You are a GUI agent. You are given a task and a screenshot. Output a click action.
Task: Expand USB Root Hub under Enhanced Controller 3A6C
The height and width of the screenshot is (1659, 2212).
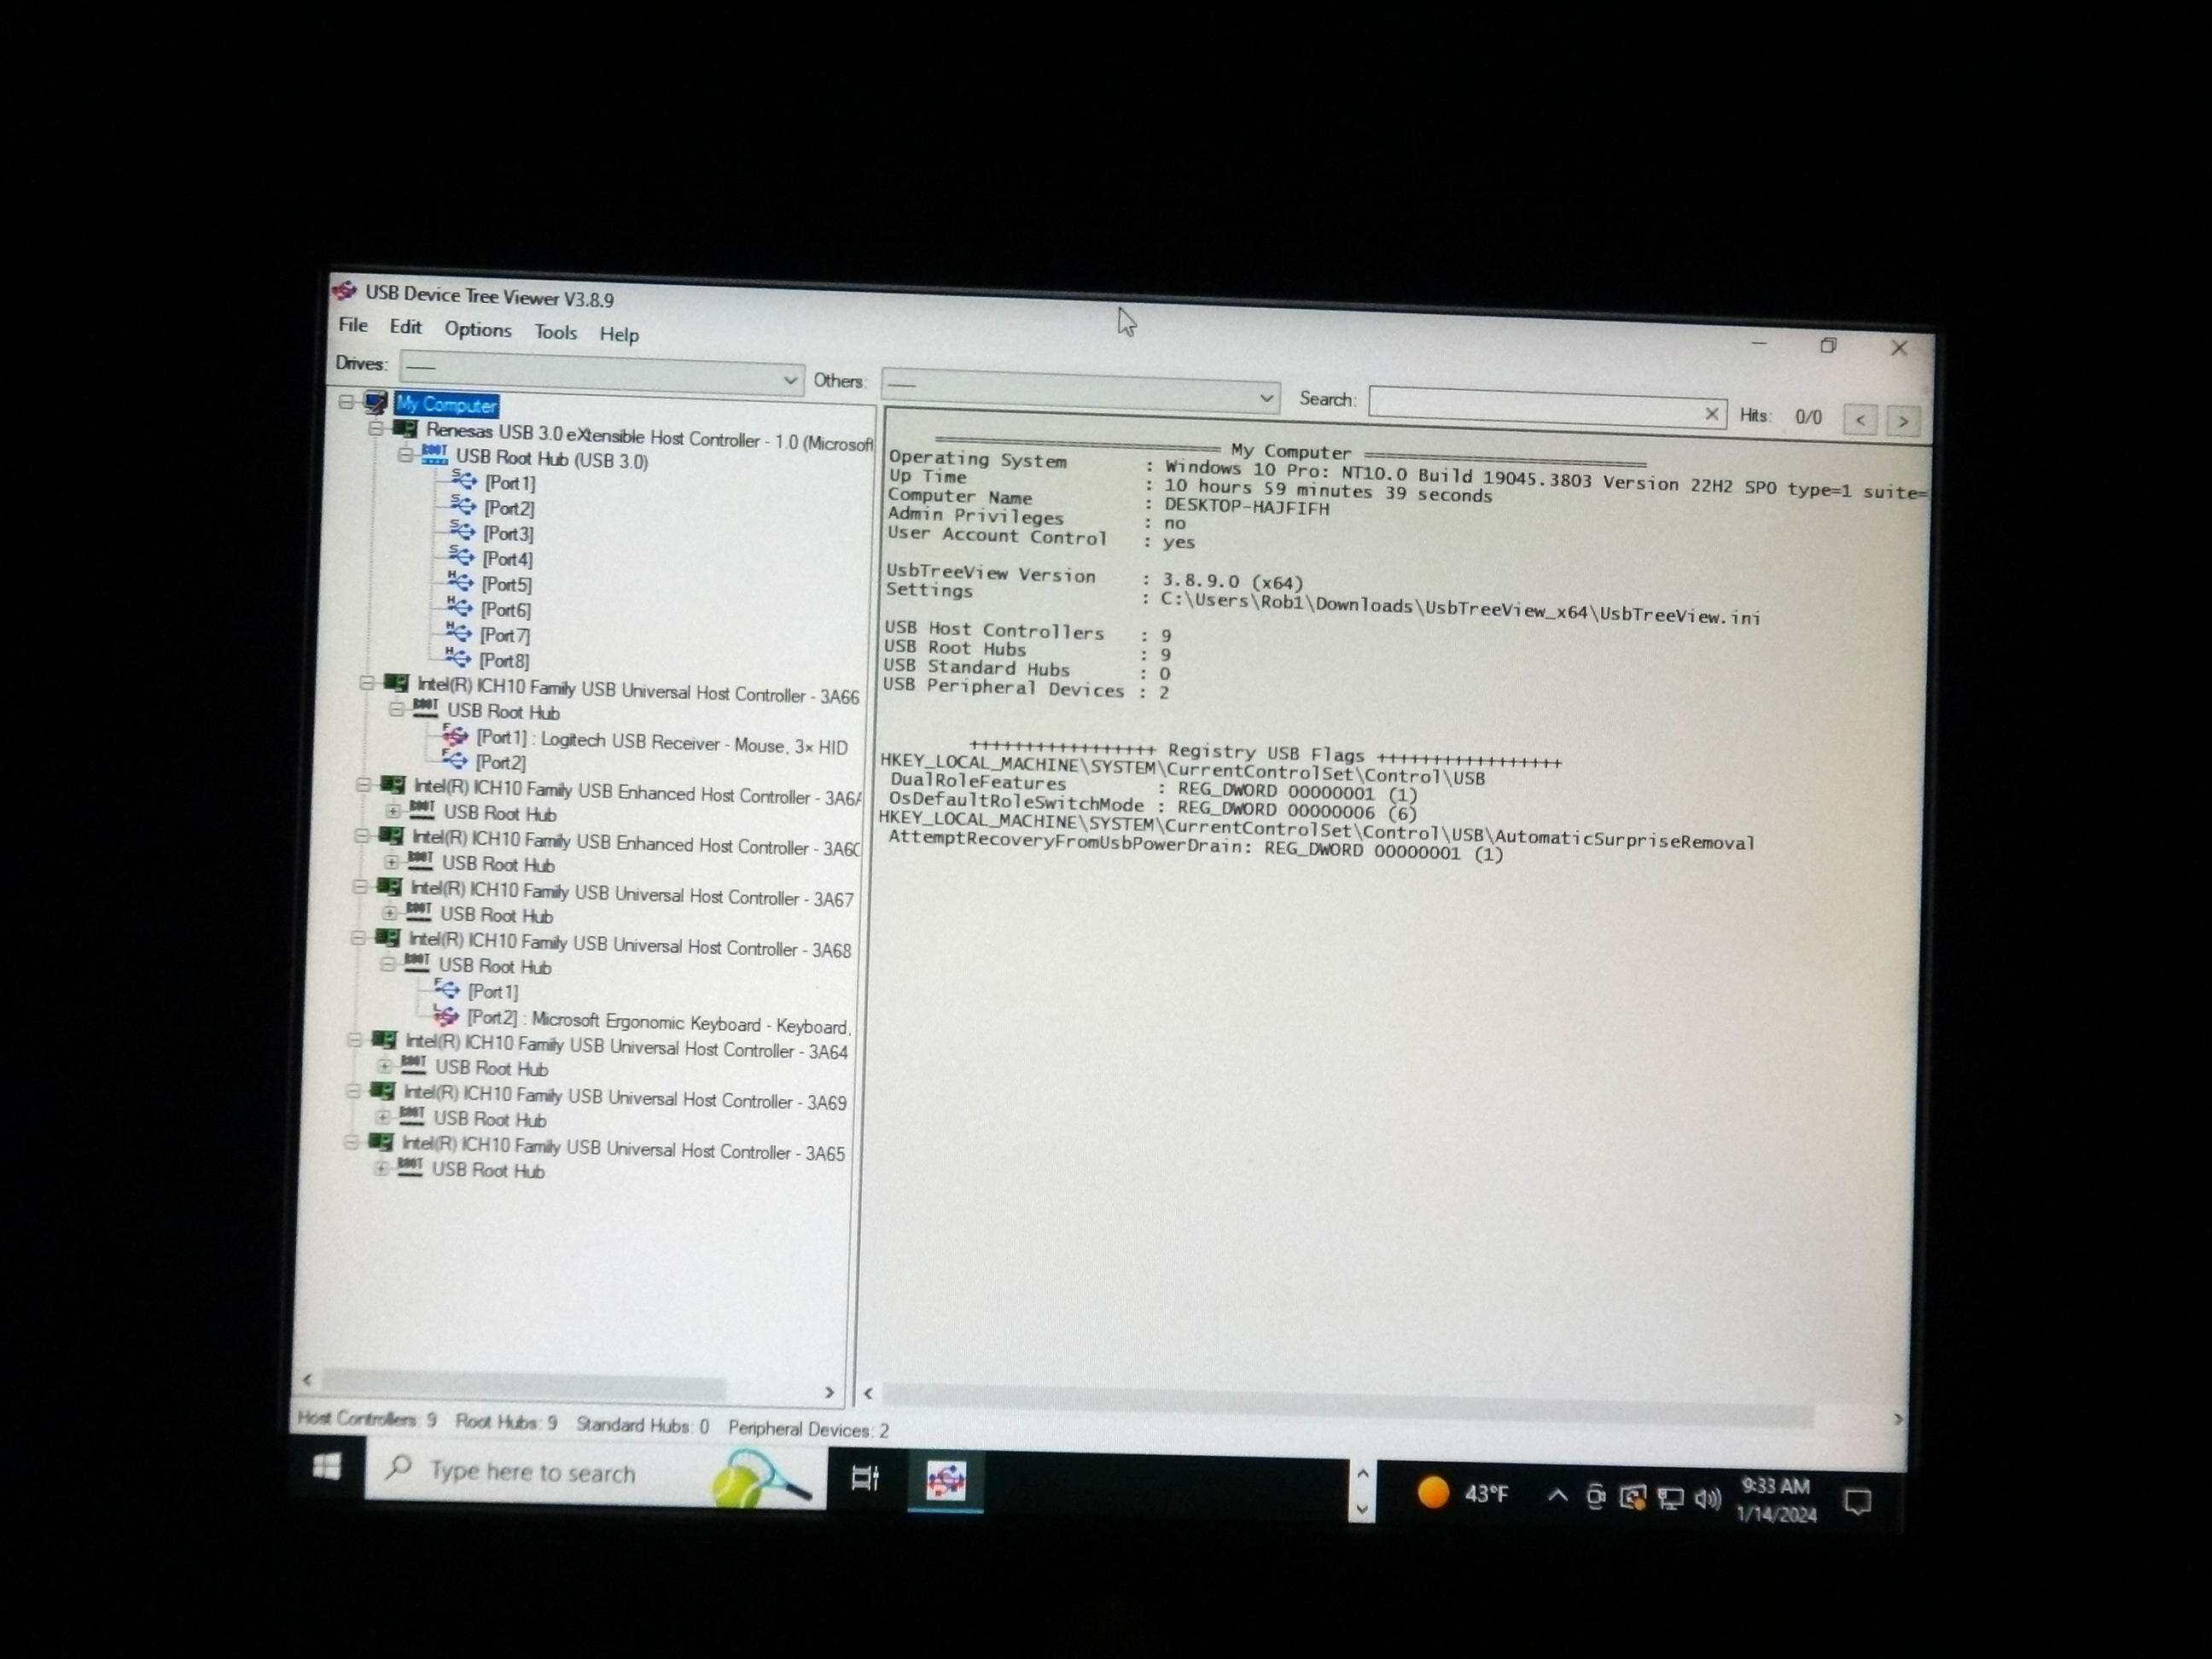click(x=391, y=862)
